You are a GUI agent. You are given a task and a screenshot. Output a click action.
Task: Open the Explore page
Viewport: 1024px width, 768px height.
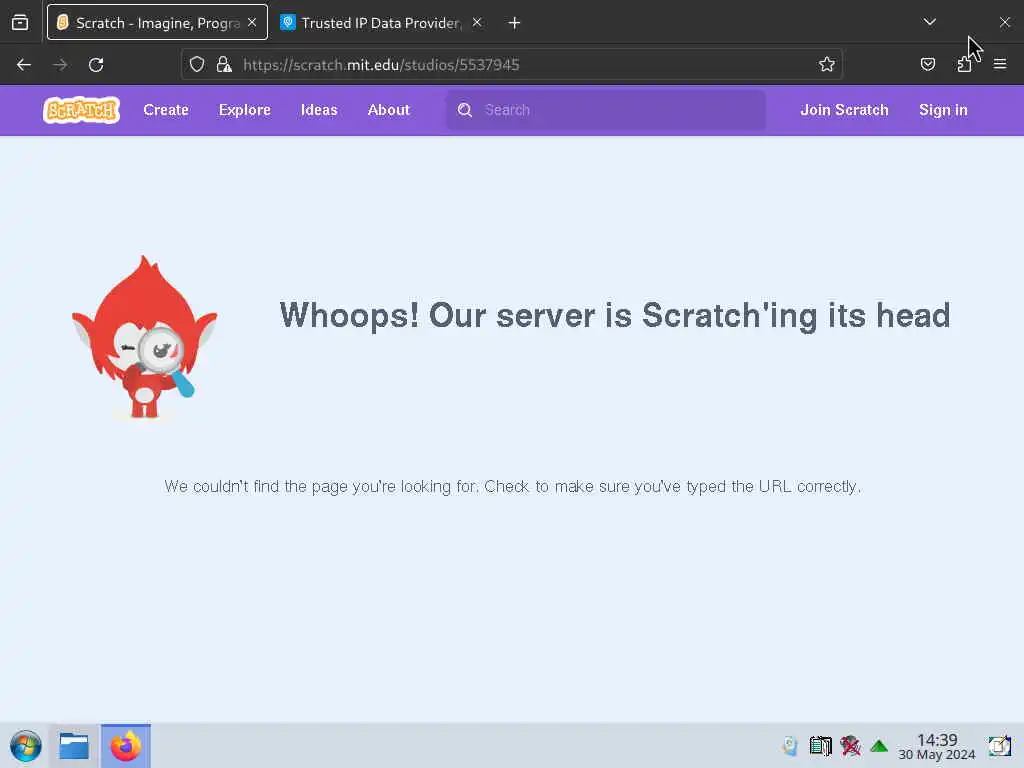[x=244, y=110]
